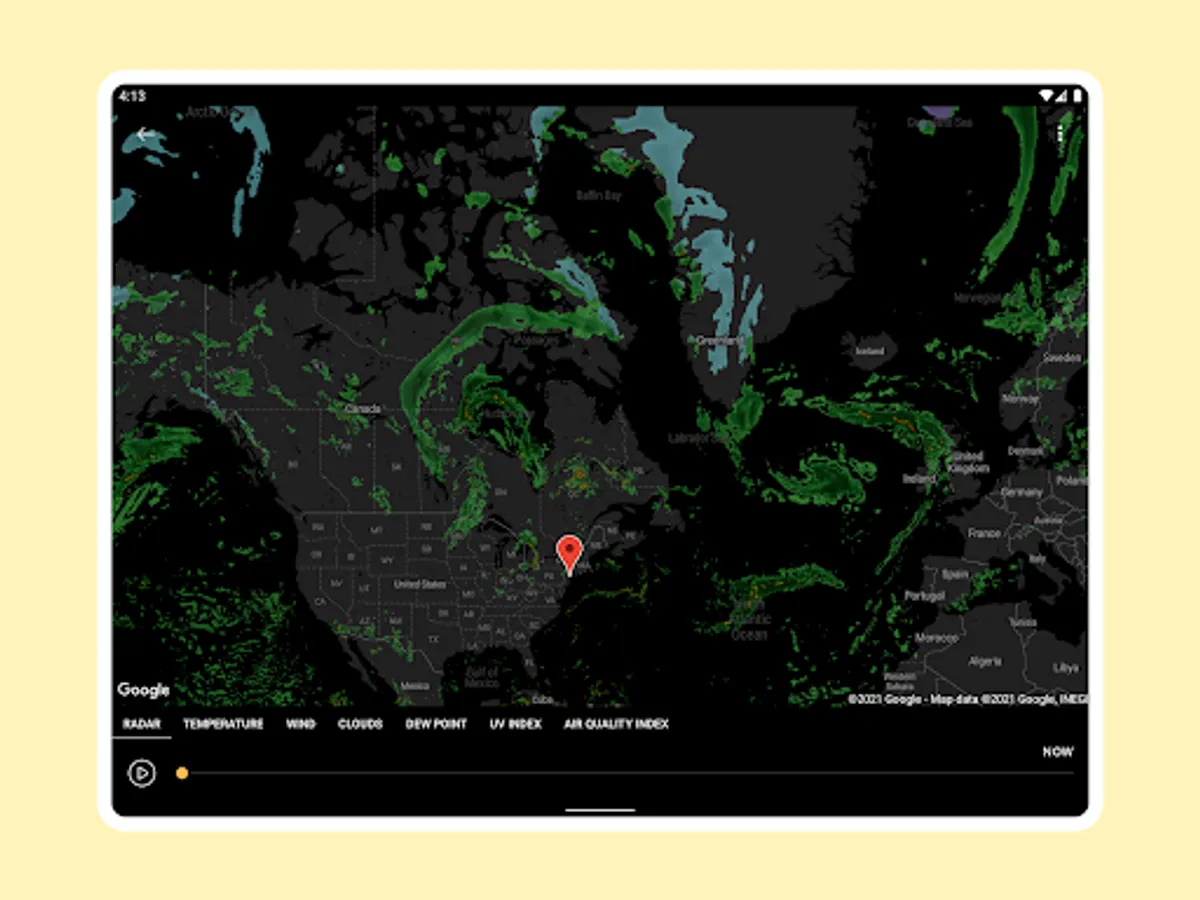Open the WIND overlay tab
Image resolution: width=1200 pixels, height=900 pixels.
pos(301,724)
